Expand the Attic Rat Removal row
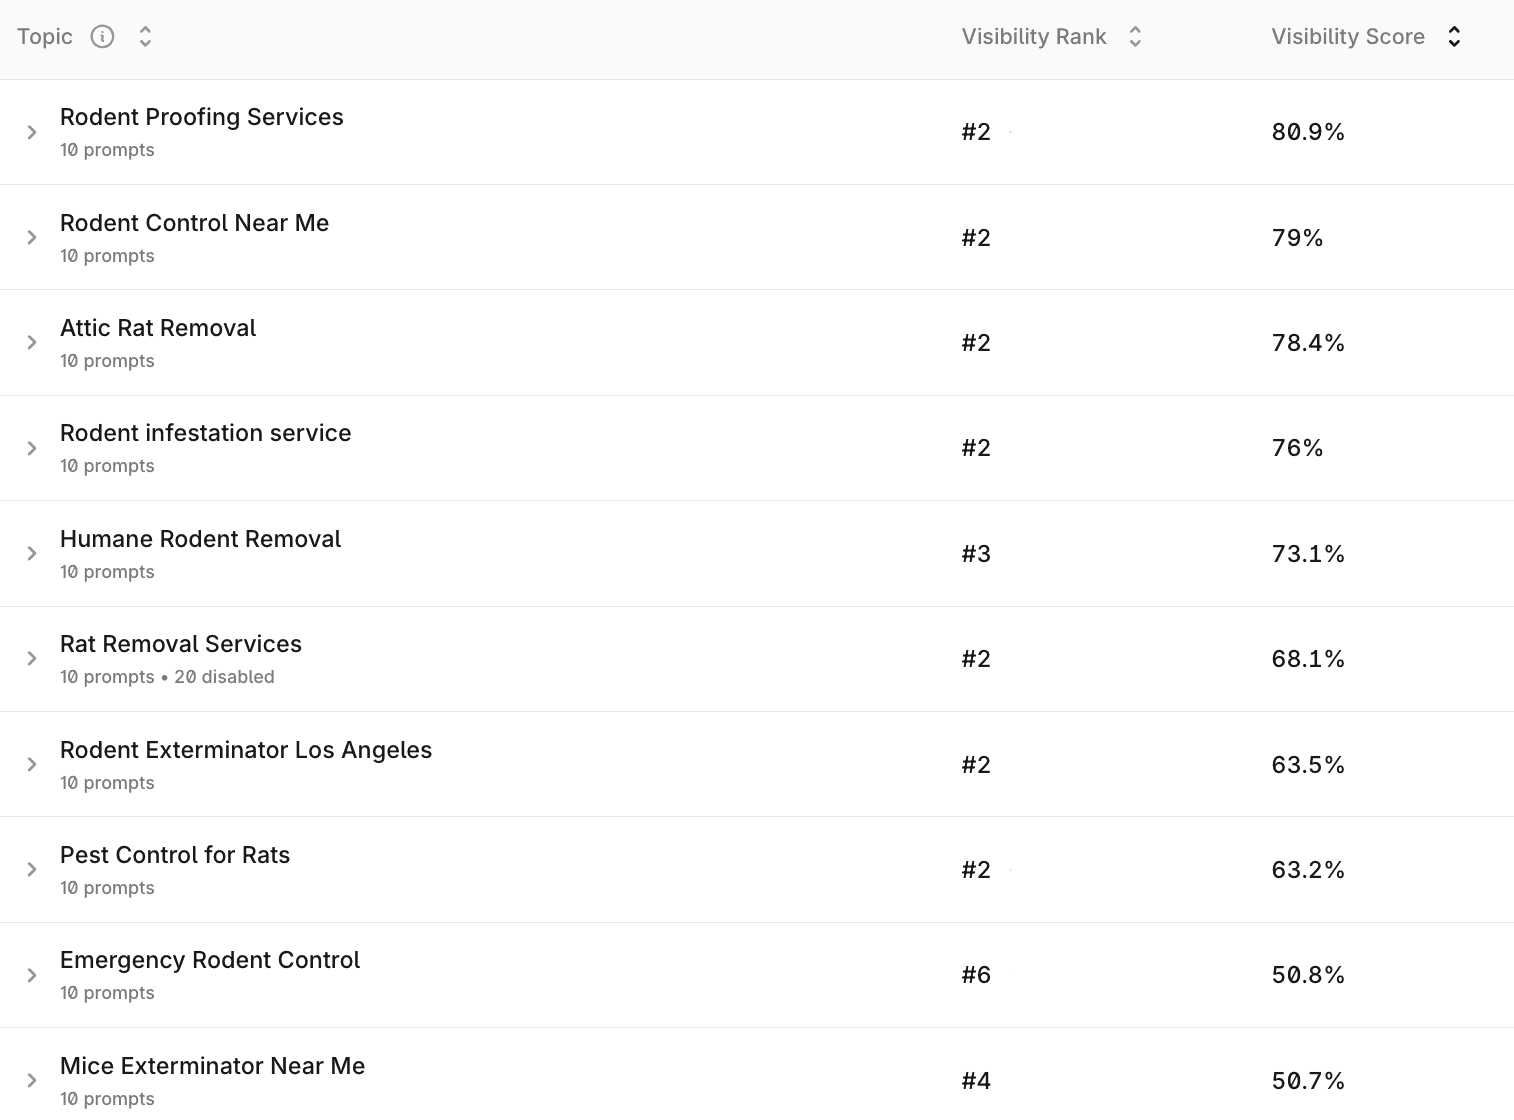The width and height of the screenshot is (1514, 1120). (32, 343)
